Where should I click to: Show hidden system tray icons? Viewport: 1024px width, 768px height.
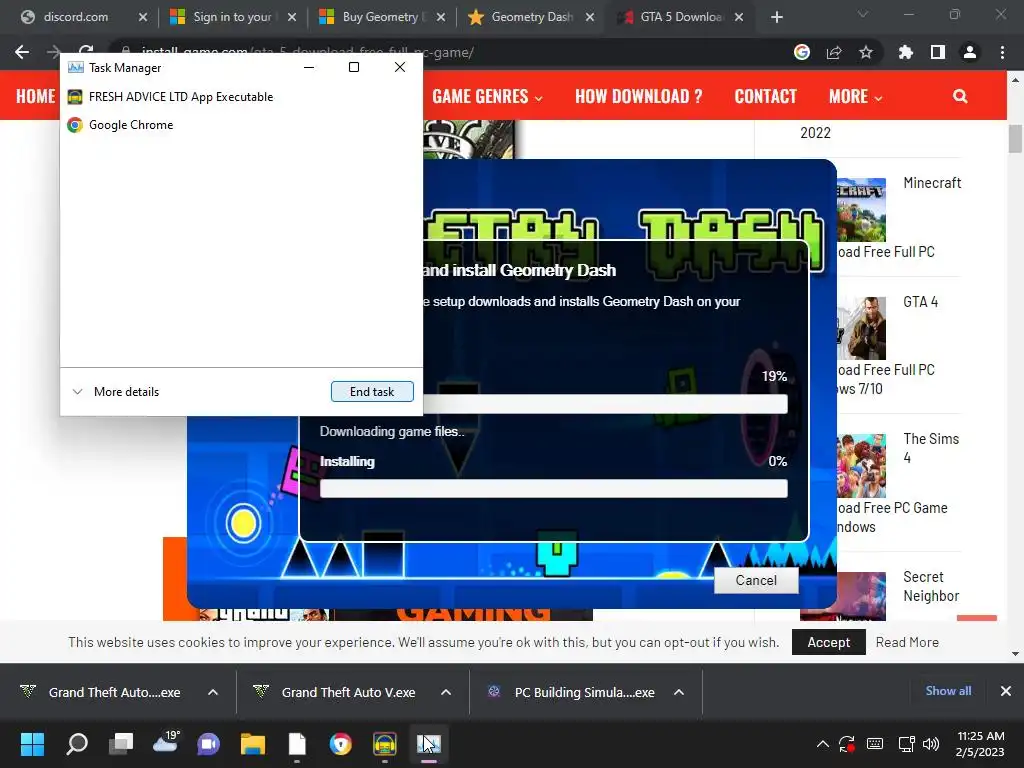[823, 743]
